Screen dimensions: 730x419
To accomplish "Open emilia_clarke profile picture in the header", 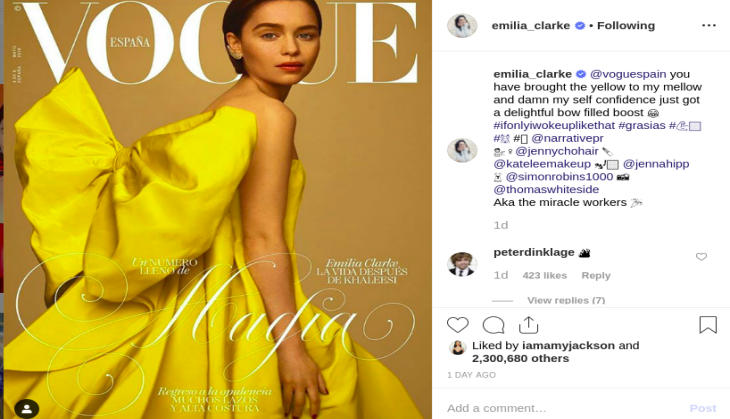I will 462,26.
